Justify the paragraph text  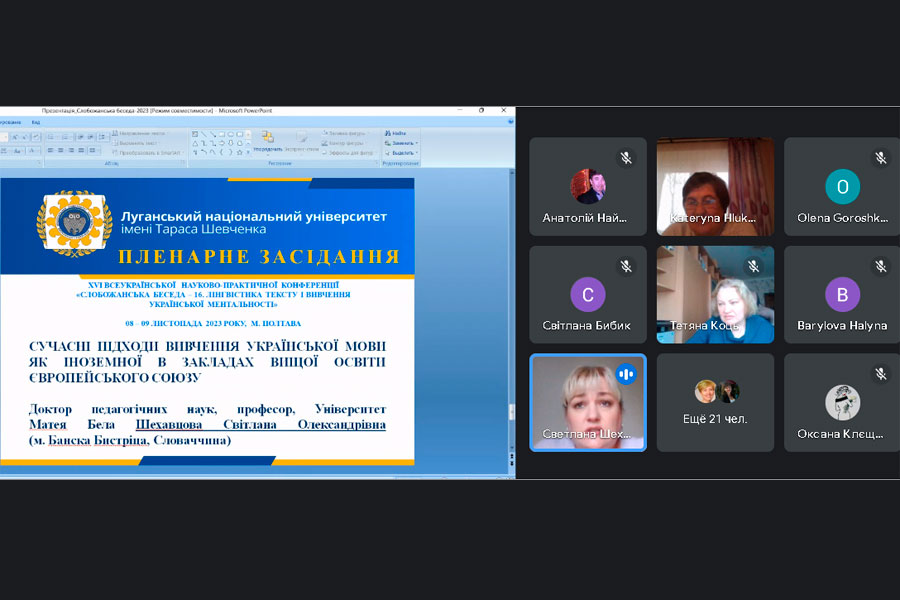(81, 150)
